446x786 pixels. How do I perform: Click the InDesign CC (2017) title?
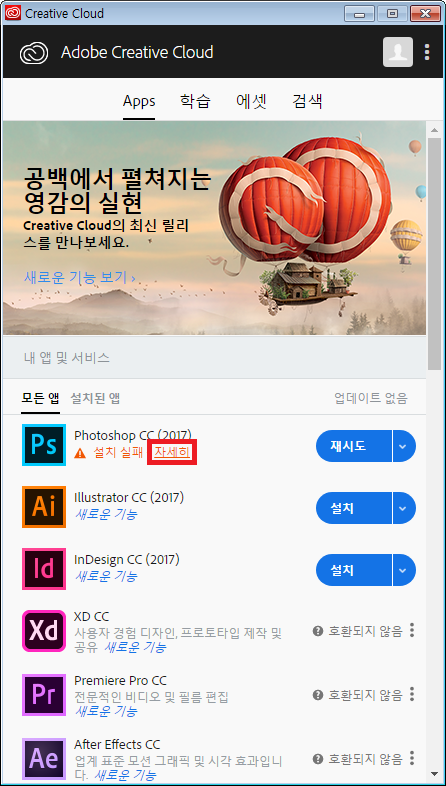(127, 559)
